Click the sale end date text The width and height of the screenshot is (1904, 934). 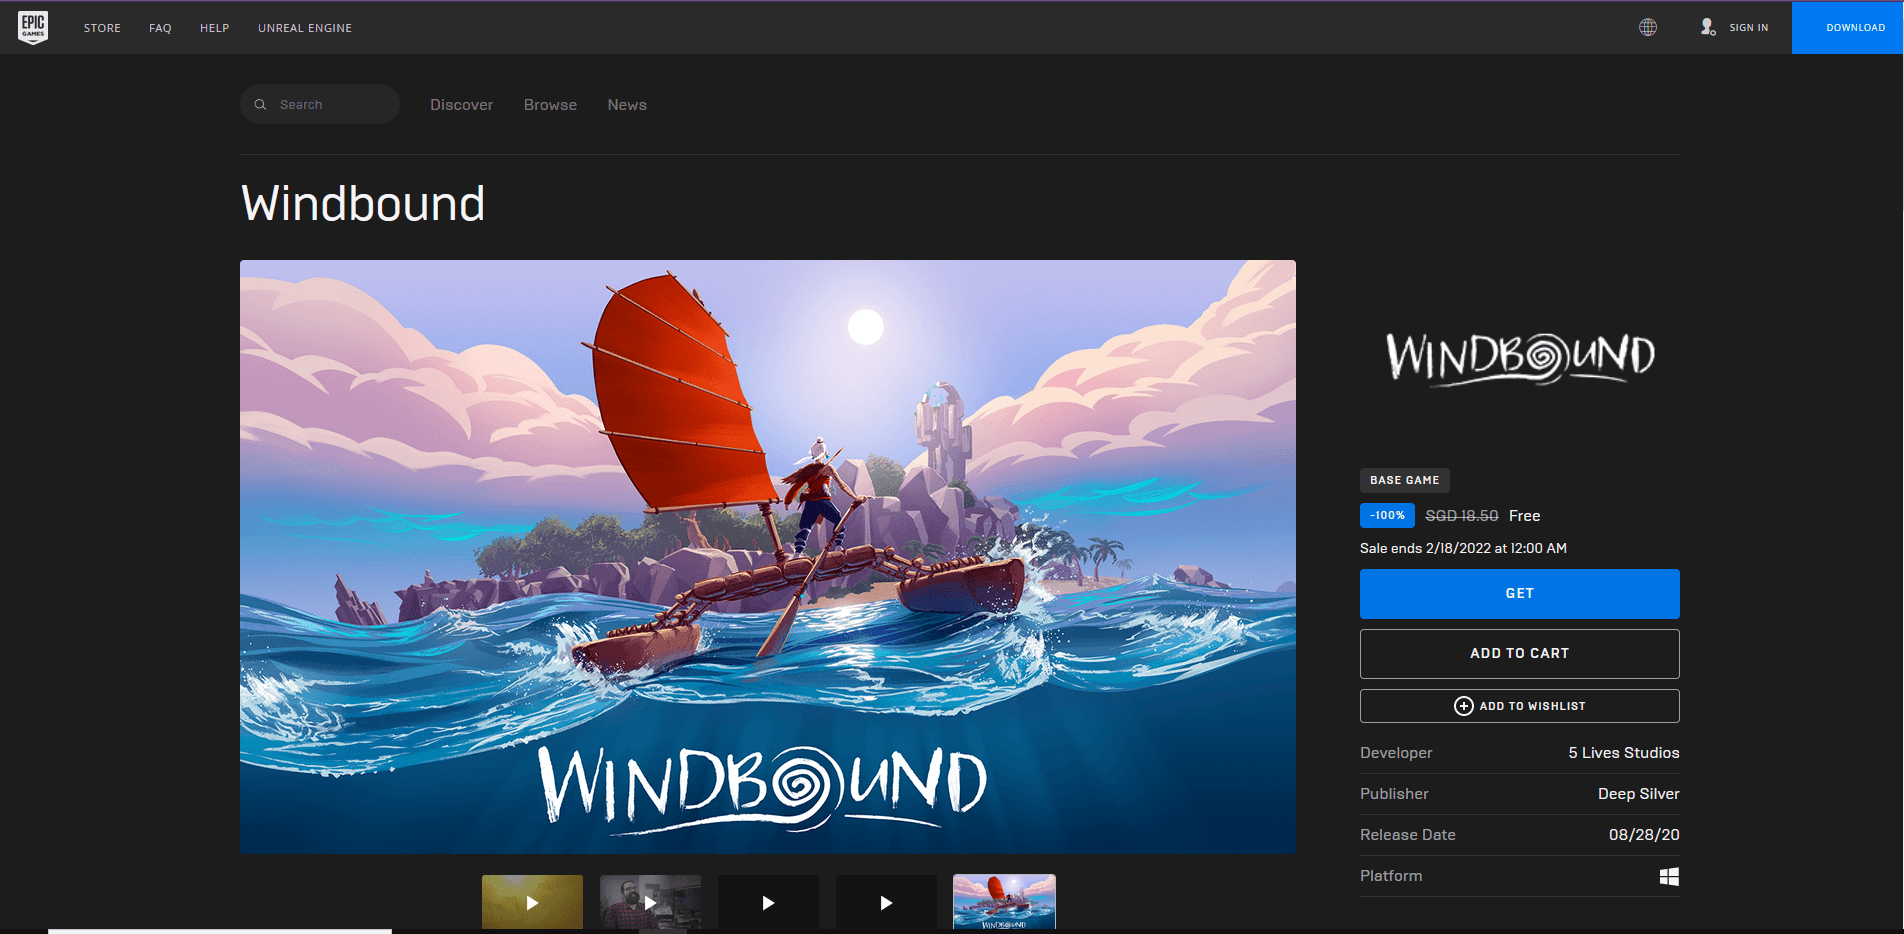click(1463, 548)
